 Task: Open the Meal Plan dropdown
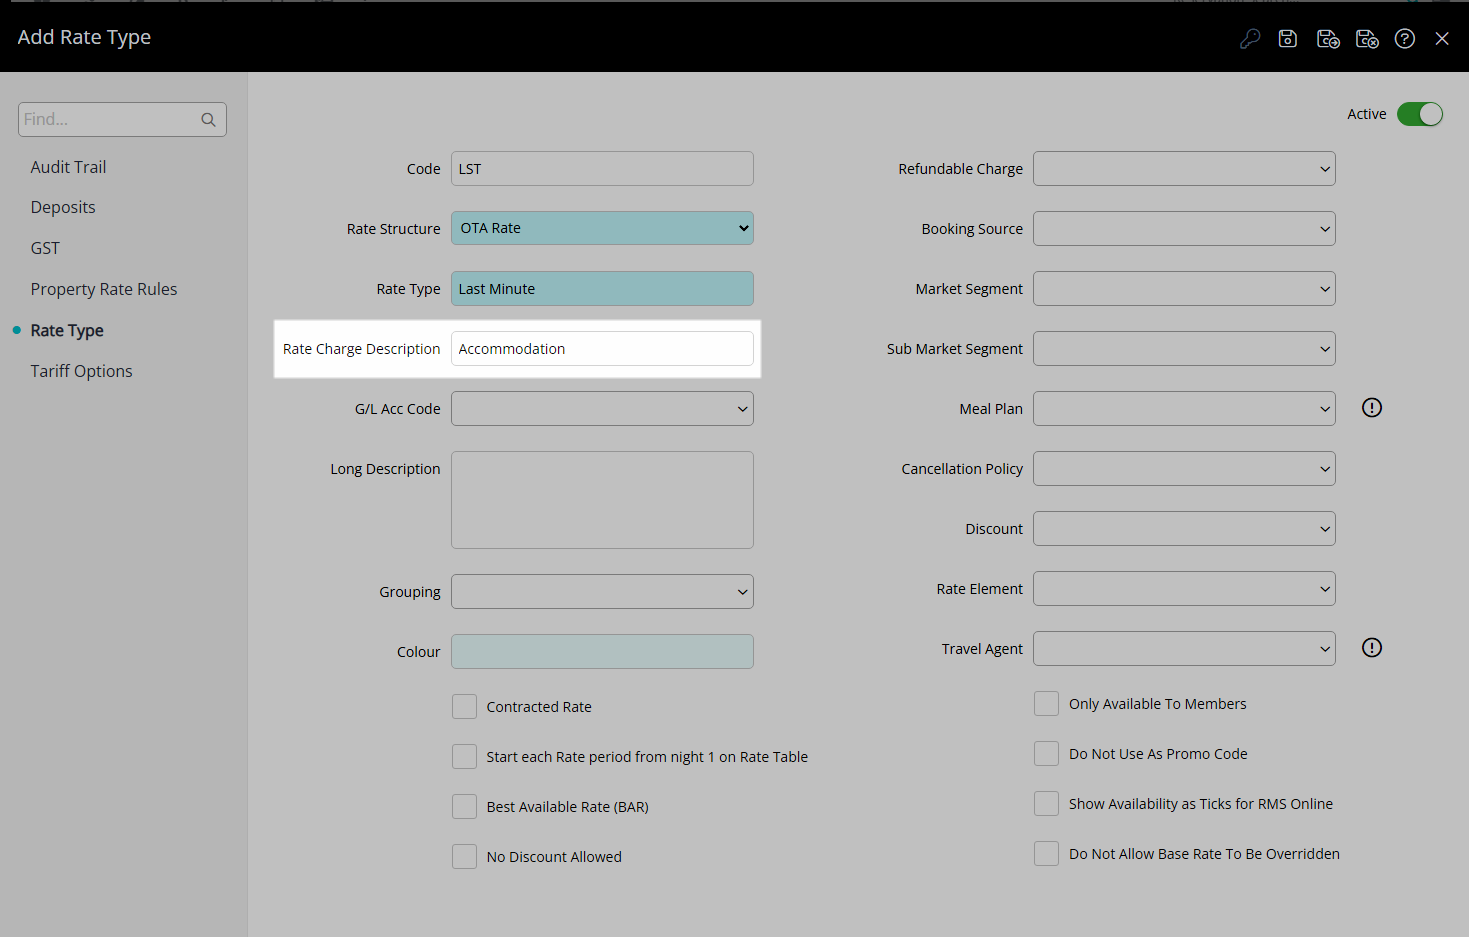1184,408
